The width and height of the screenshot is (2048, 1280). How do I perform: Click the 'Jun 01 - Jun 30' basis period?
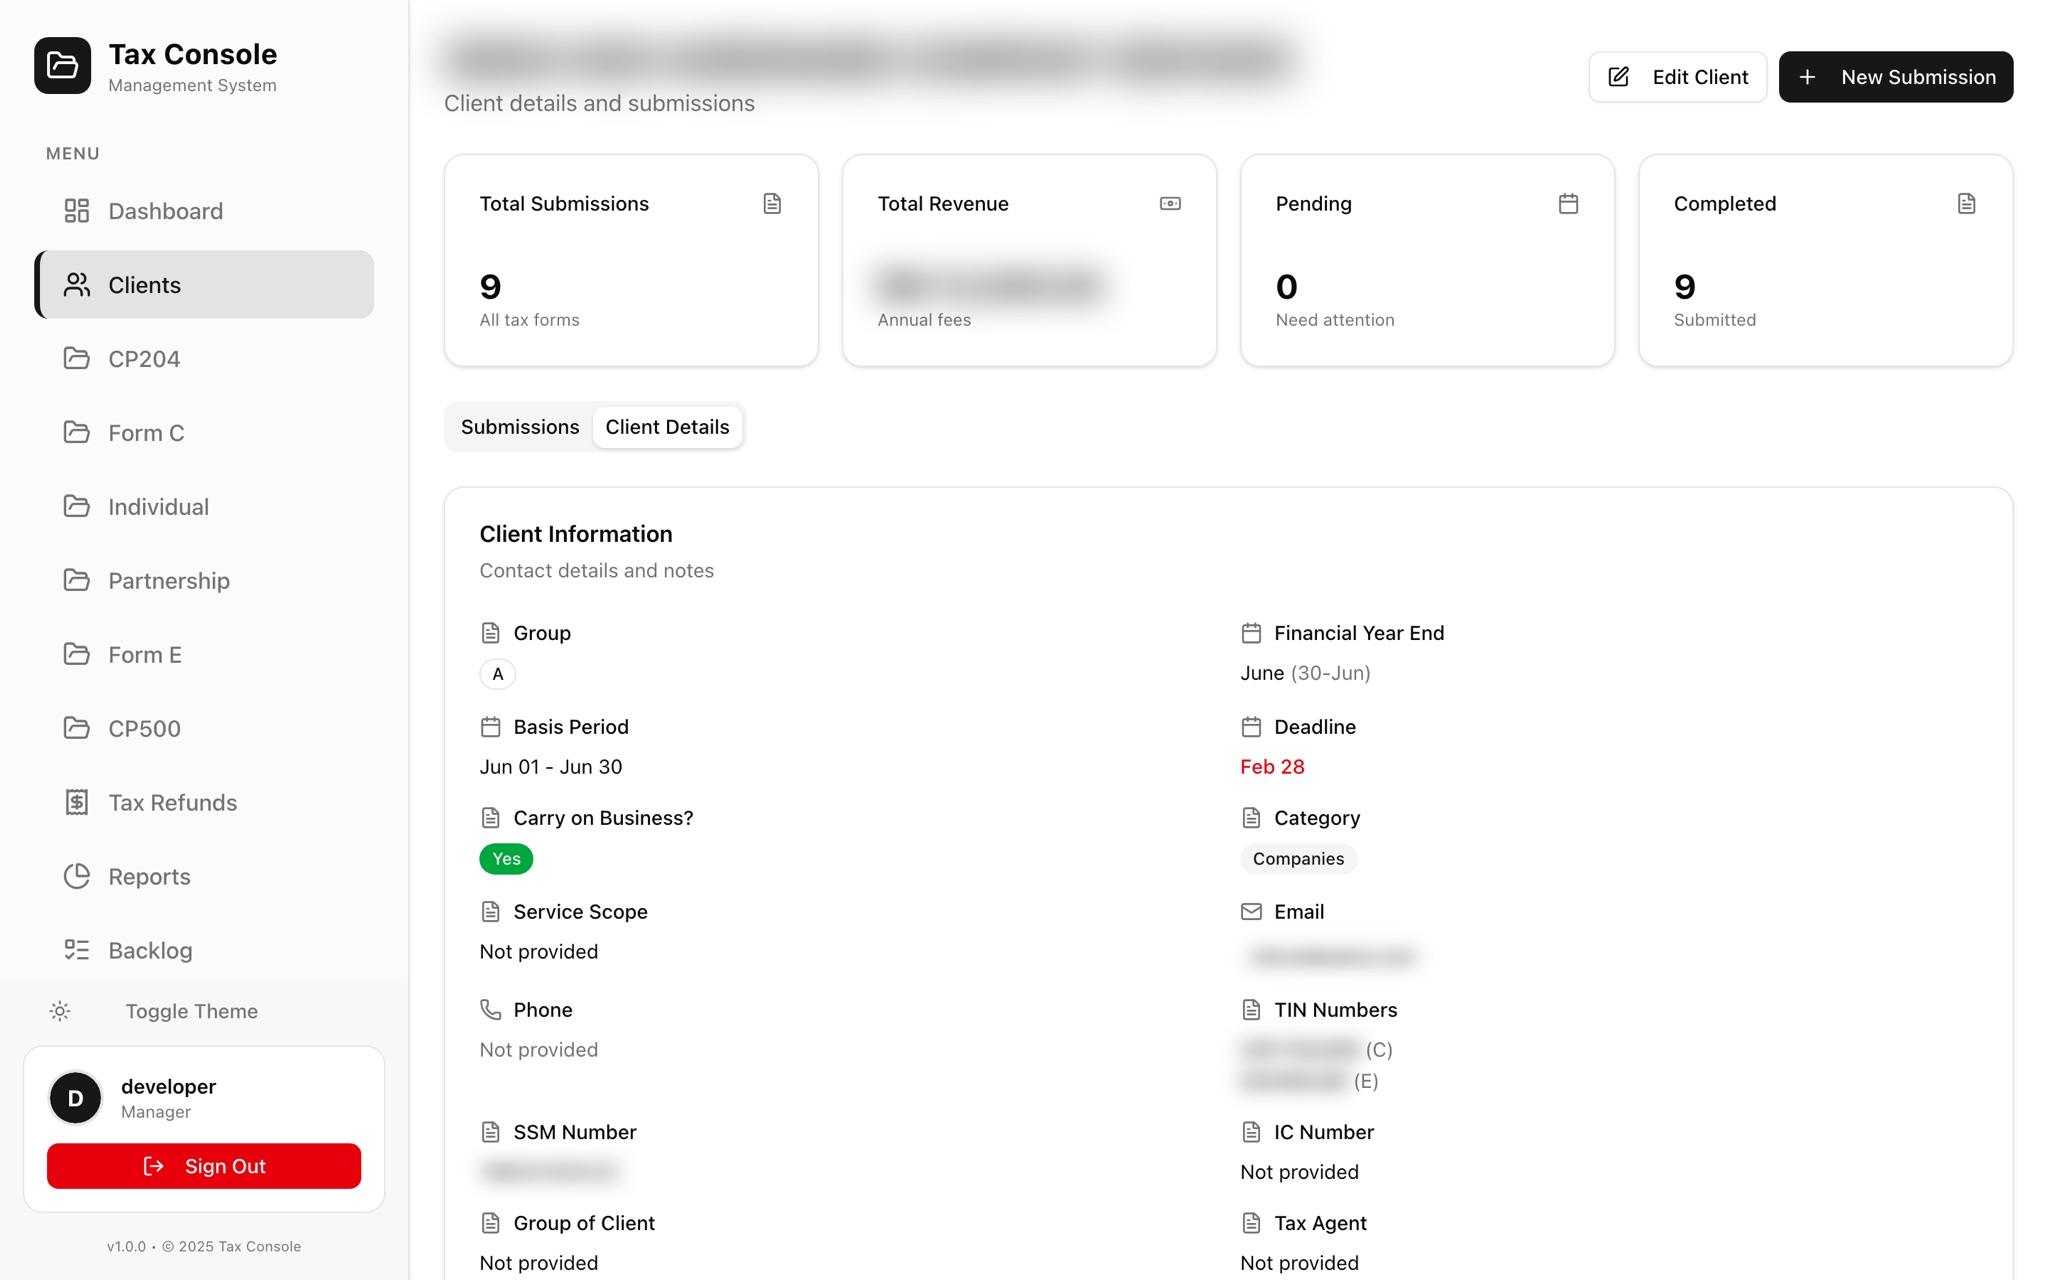point(551,767)
